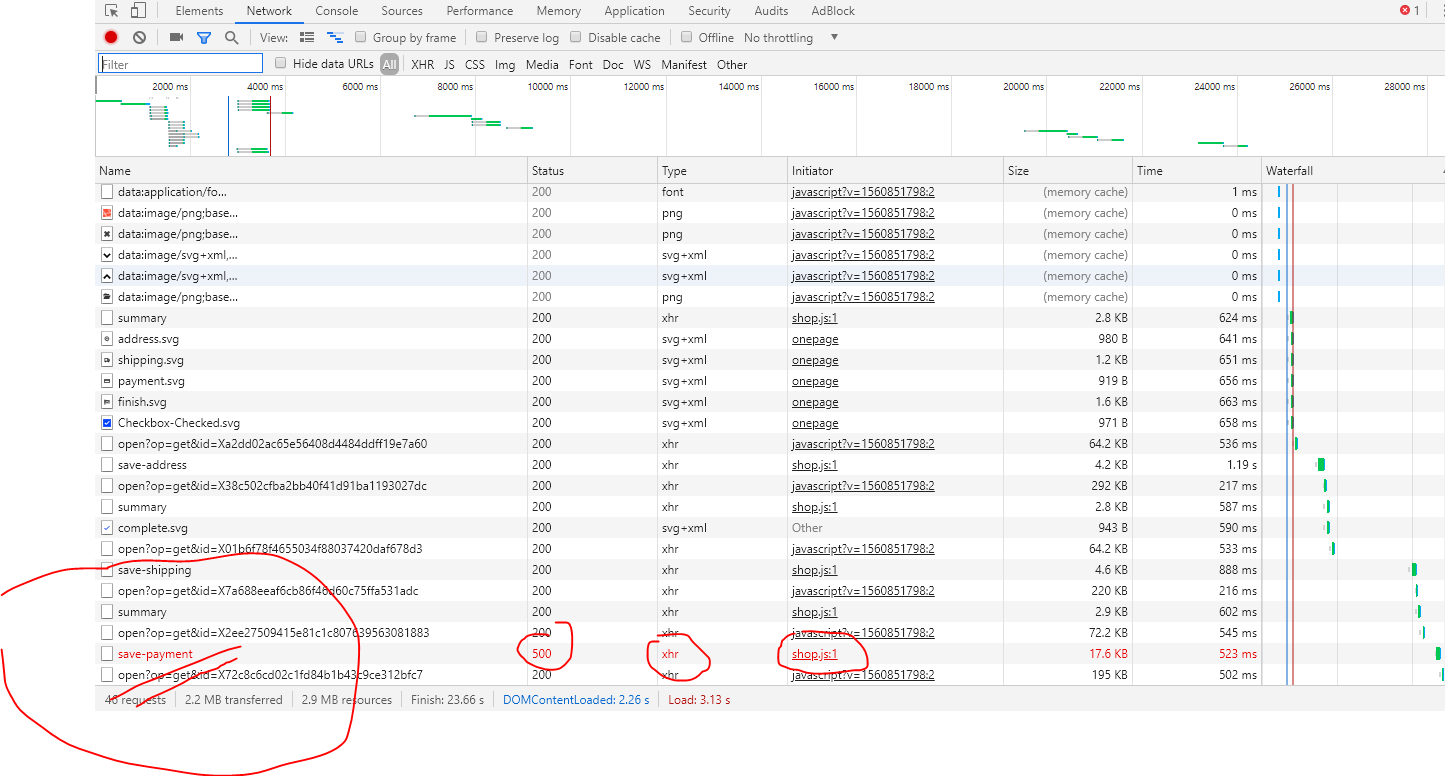Filter requests by JS type

(449, 64)
